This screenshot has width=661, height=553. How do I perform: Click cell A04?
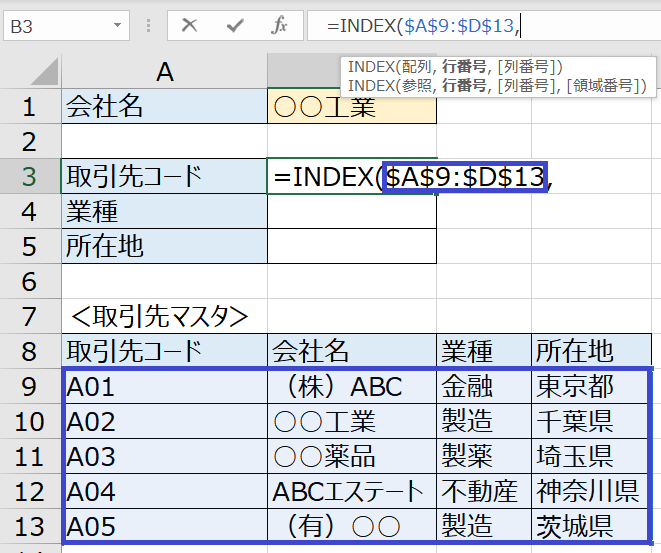pyautogui.click(x=164, y=491)
